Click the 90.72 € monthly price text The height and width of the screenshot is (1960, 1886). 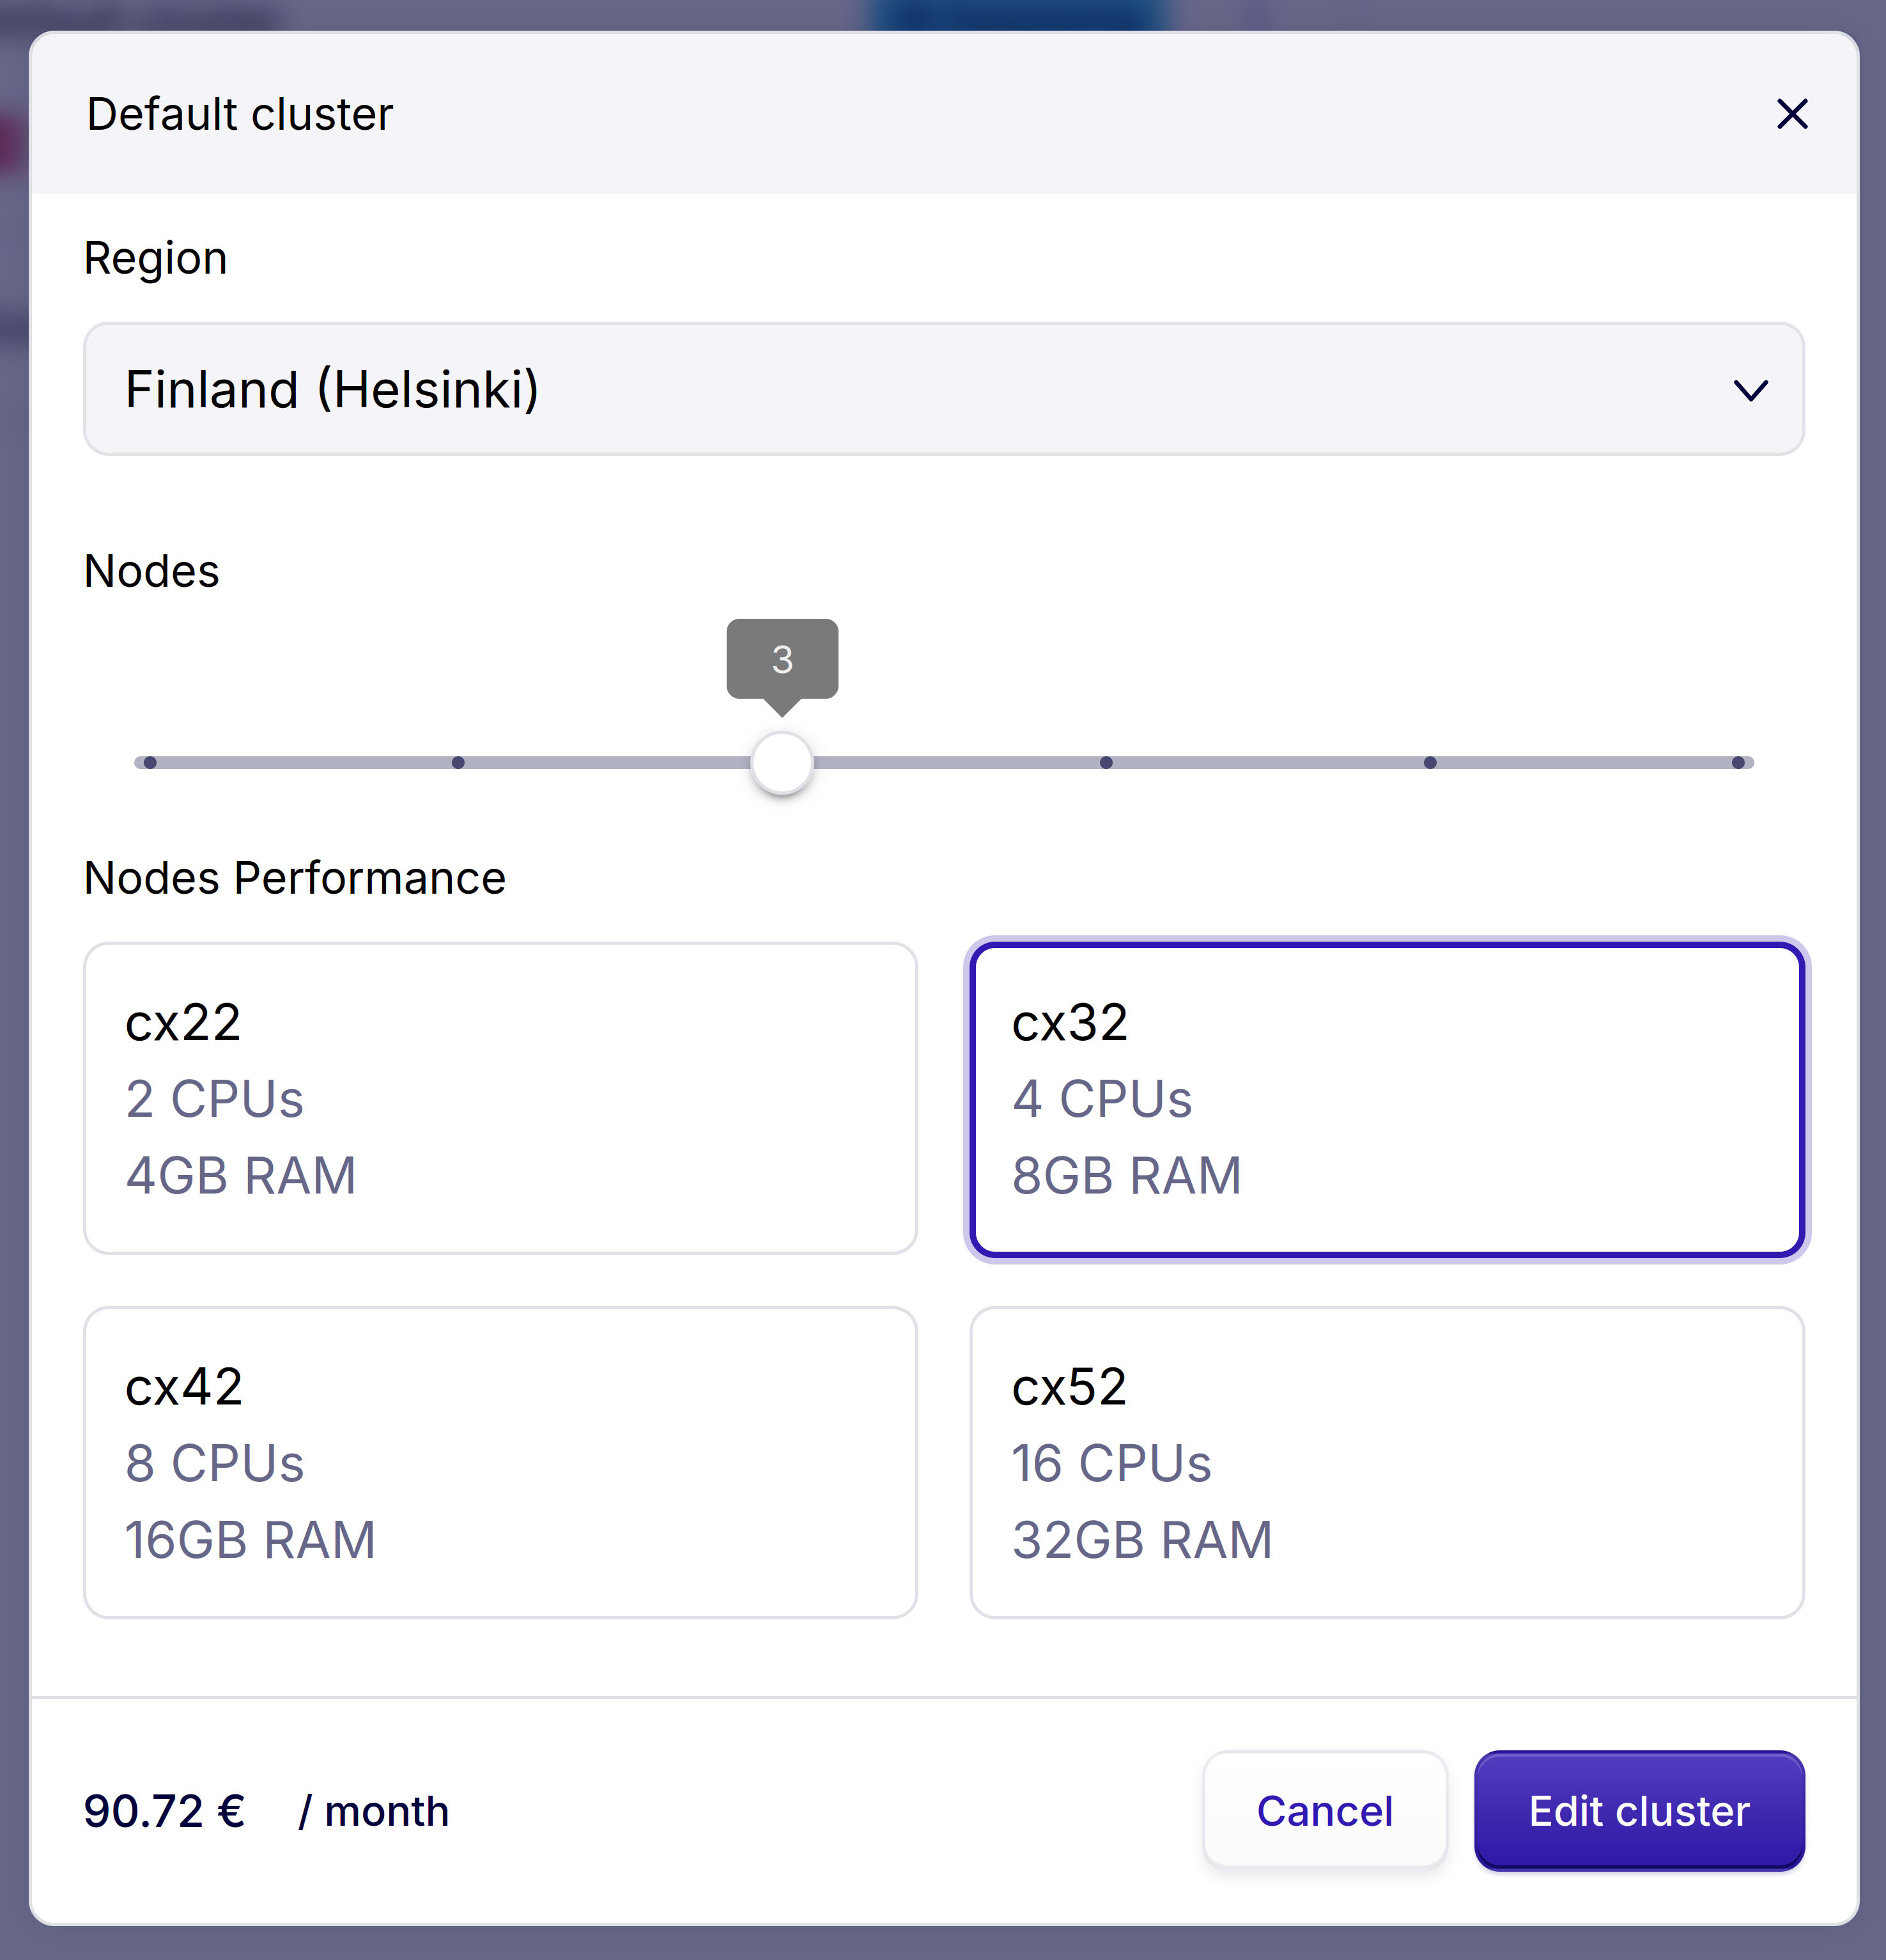(x=165, y=1811)
